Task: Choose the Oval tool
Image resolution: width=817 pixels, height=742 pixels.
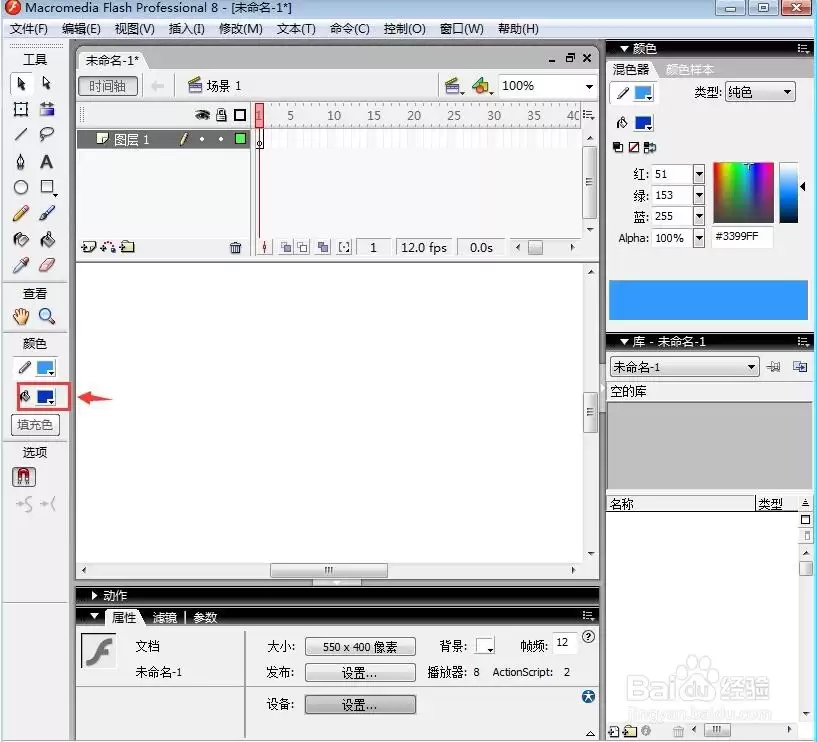Action: click(x=21, y=188)
